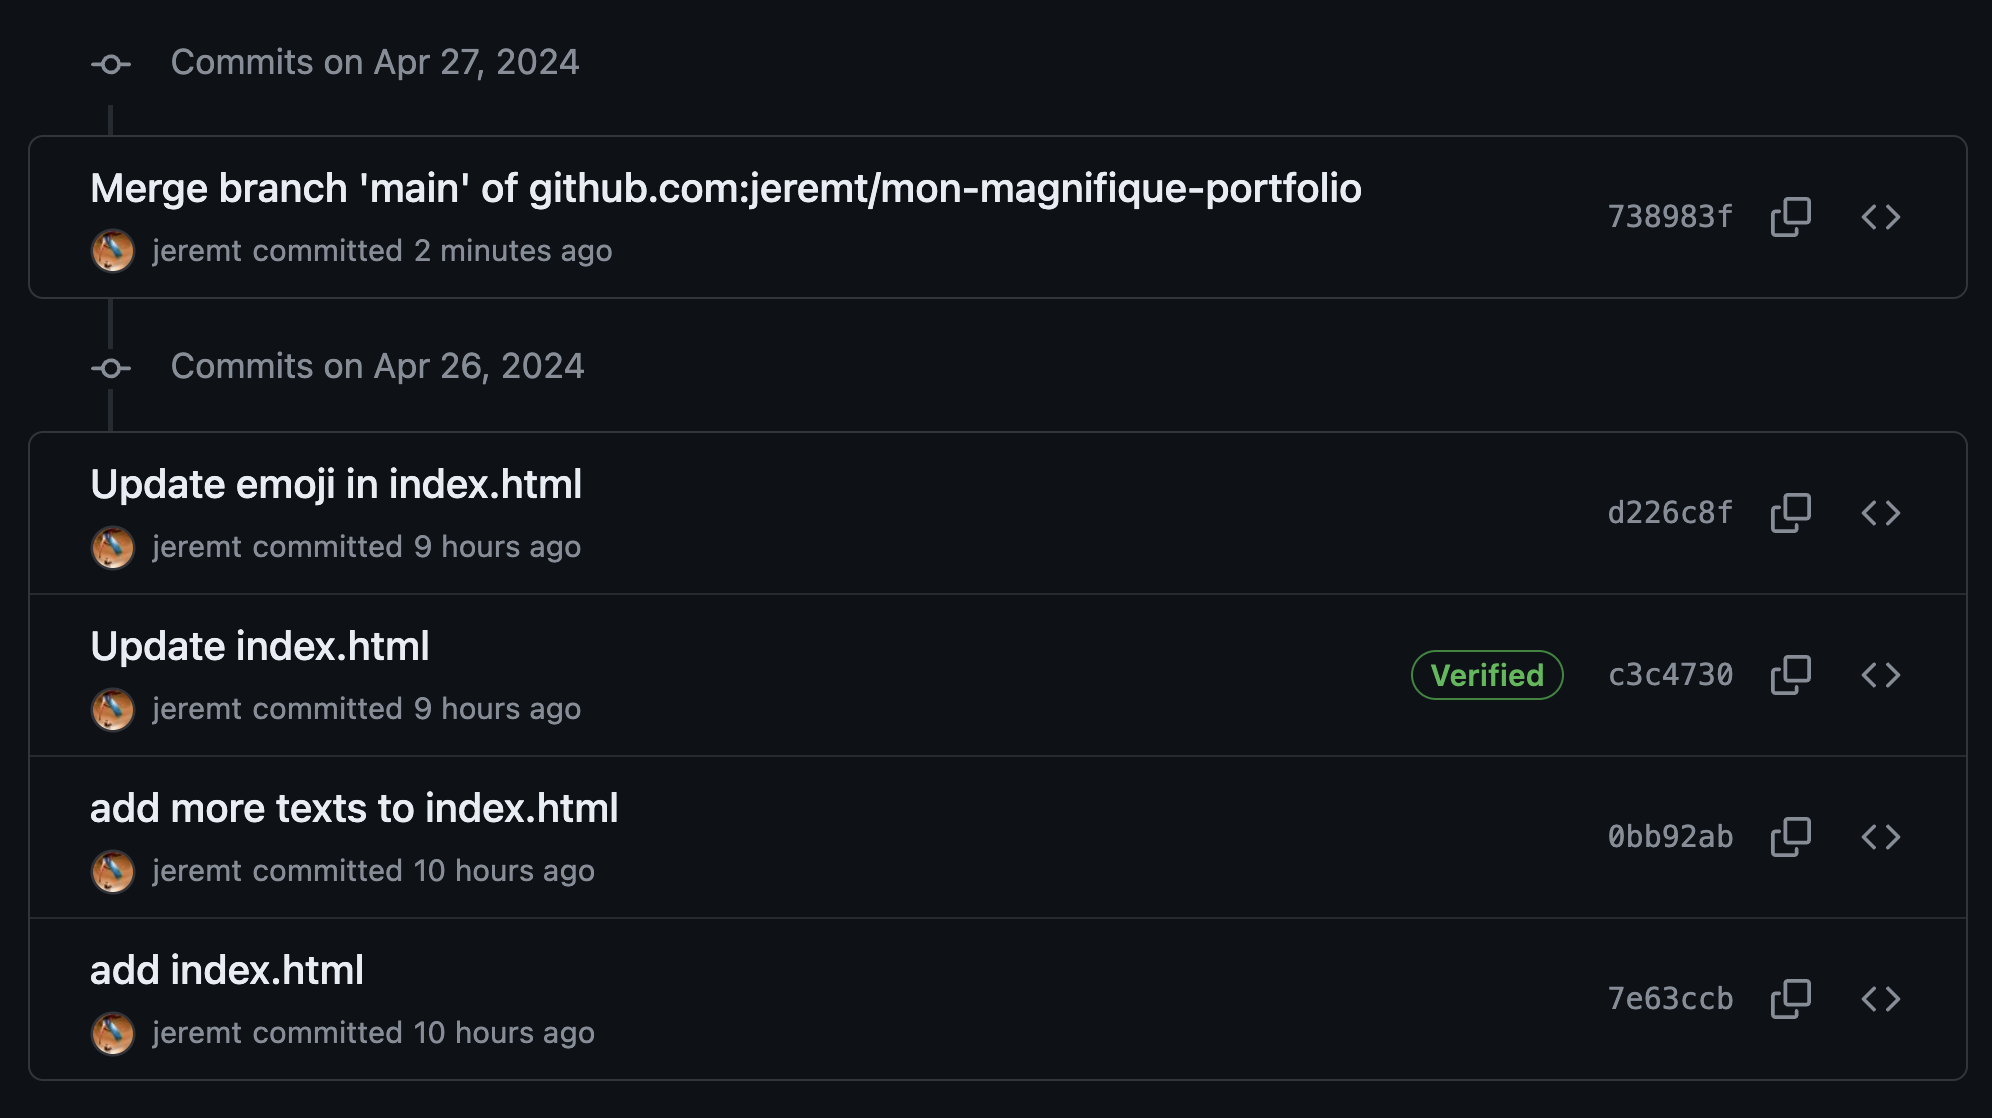1992x1118 pixels.
Task: Open commit hash 738983f link
Action: (x=1669, y=217)
